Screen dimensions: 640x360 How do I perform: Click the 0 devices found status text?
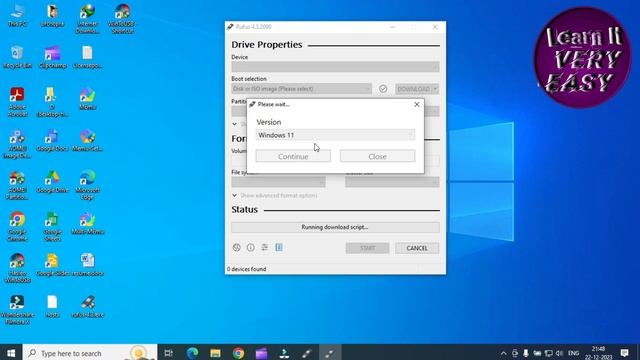[x=247, y=269]
